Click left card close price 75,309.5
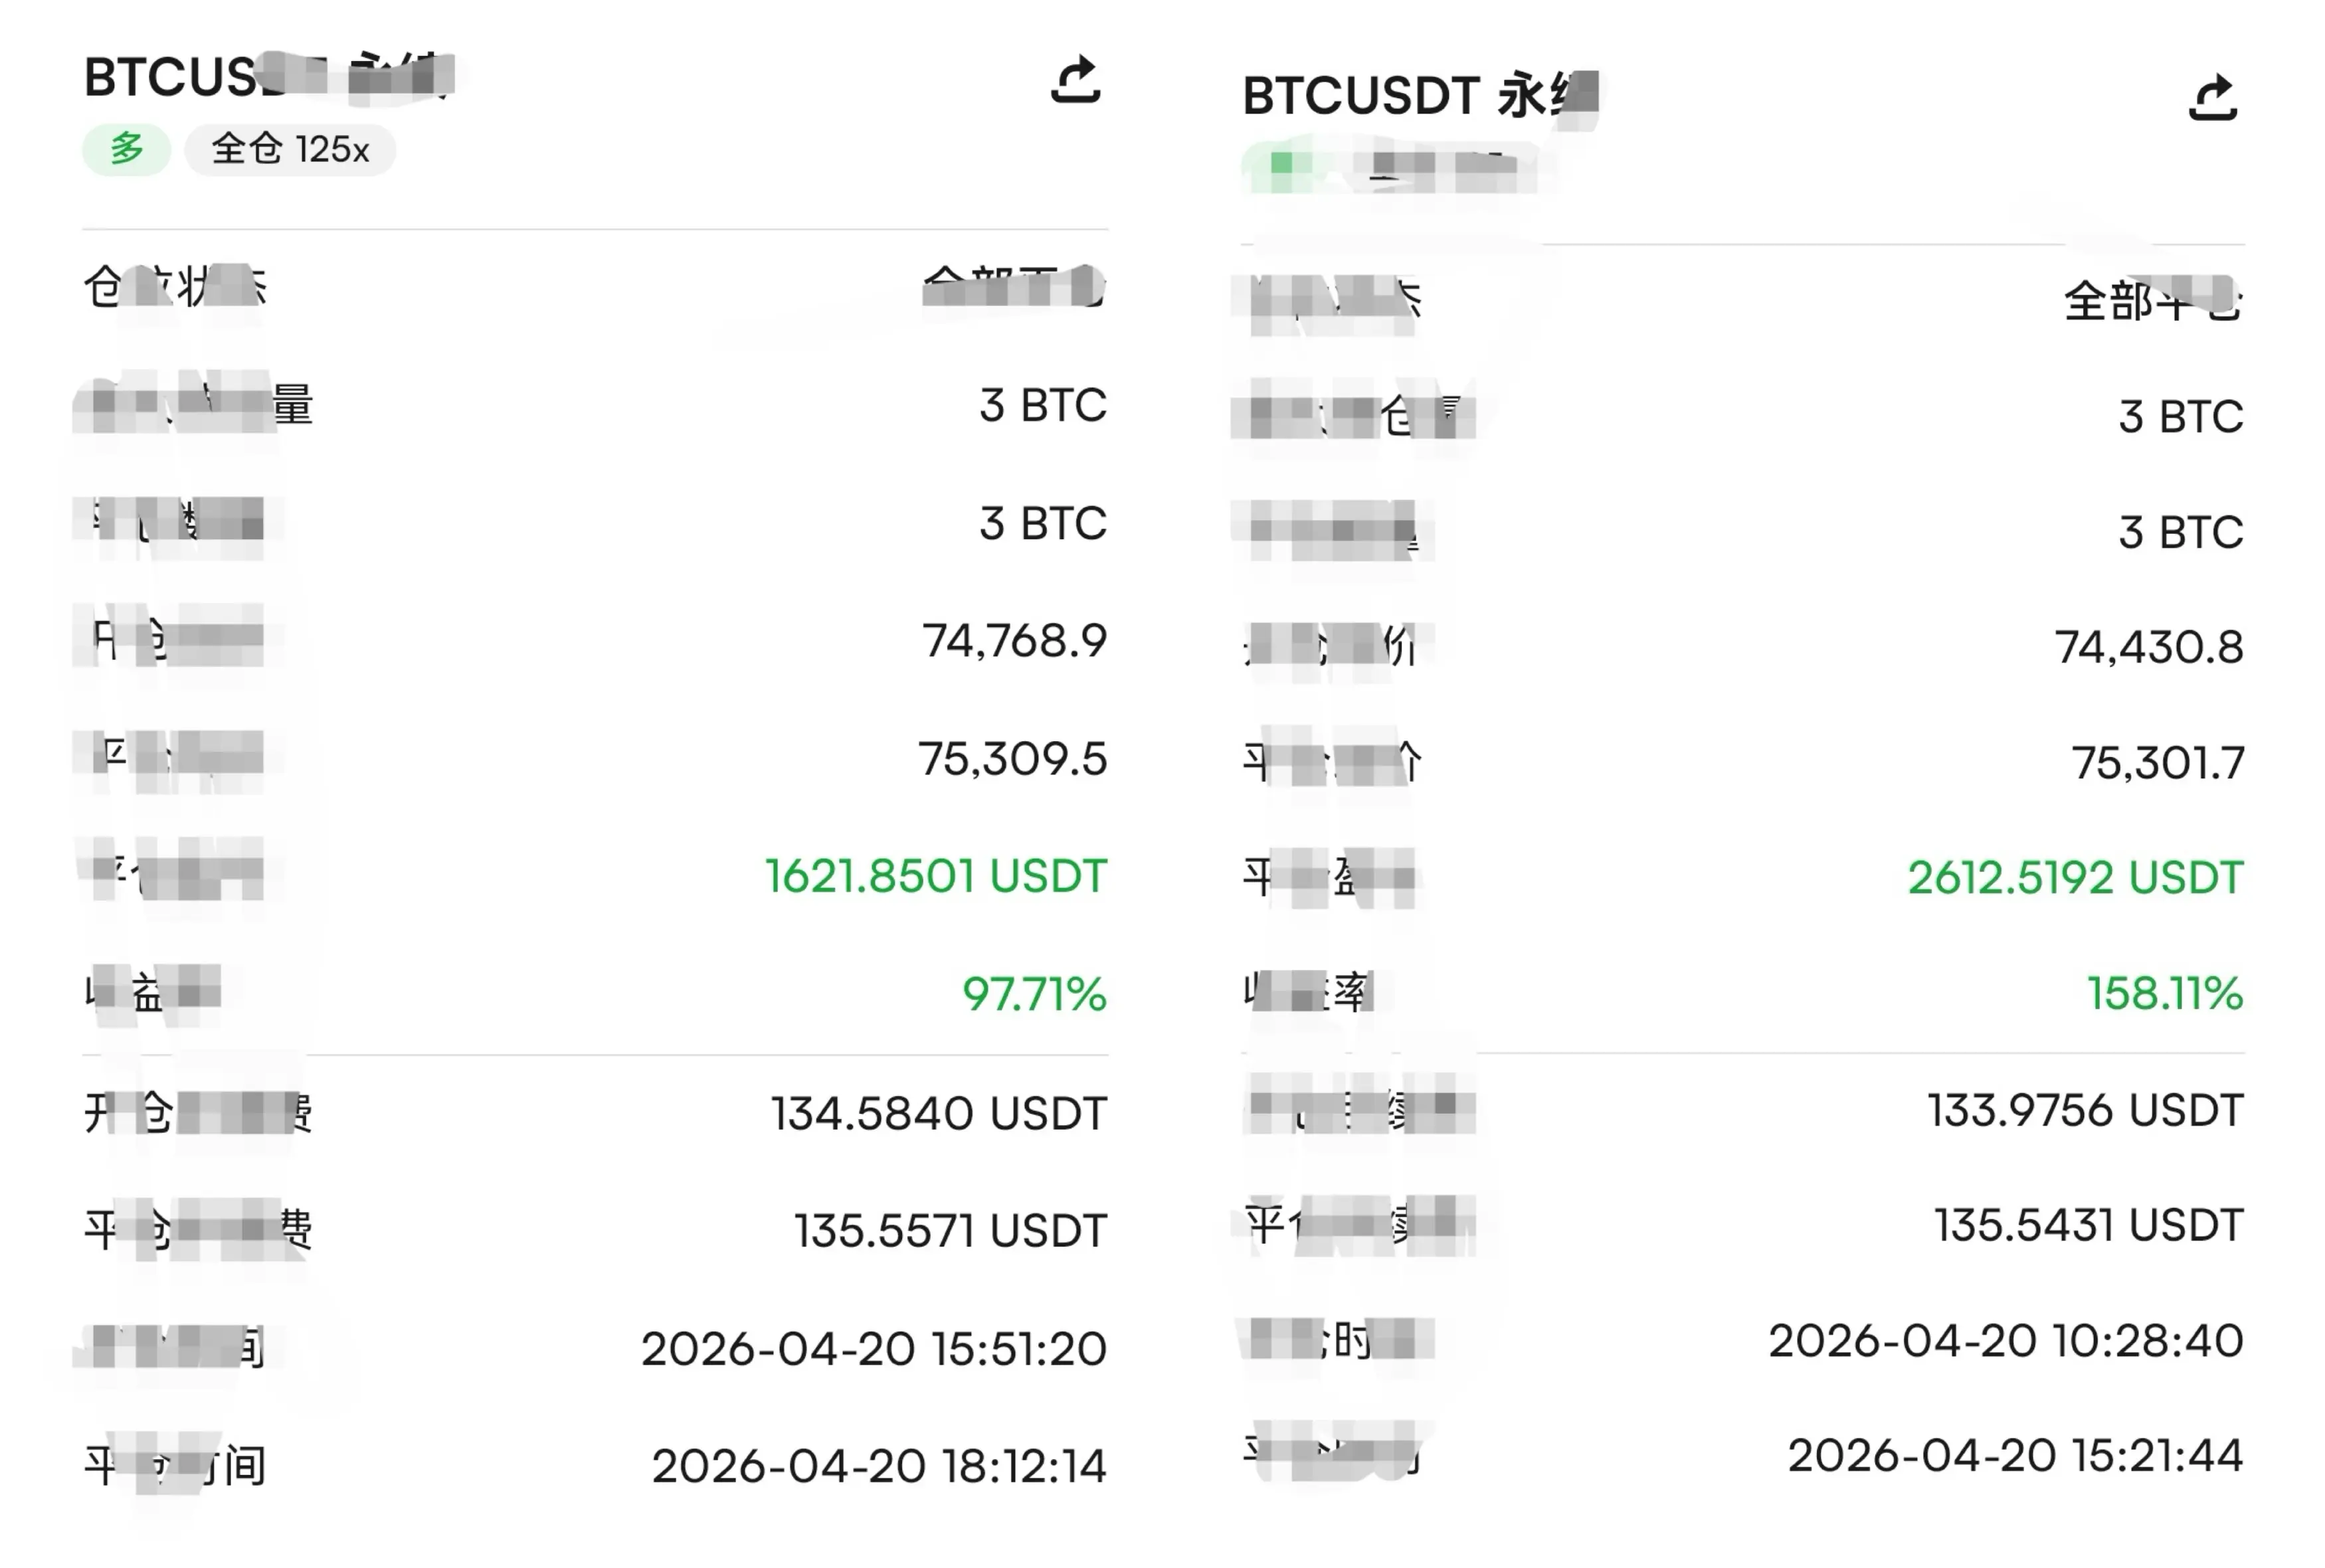This screenshot has width=2325, height=1568. (x=1012, y=759)
